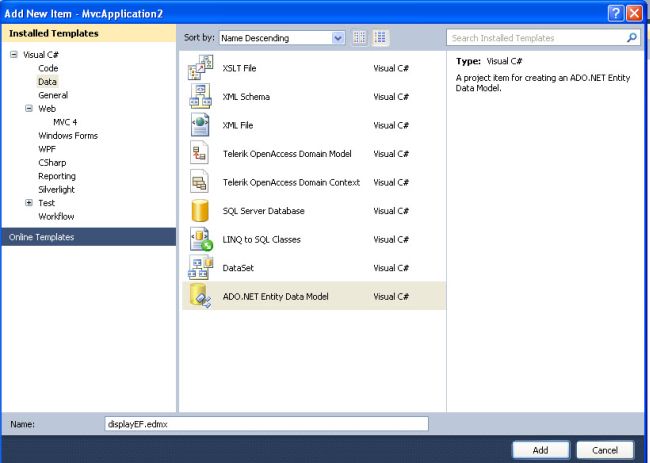This screenshot has height=463, width=650.
Task: Click the Add button
Action: point(541,450)
